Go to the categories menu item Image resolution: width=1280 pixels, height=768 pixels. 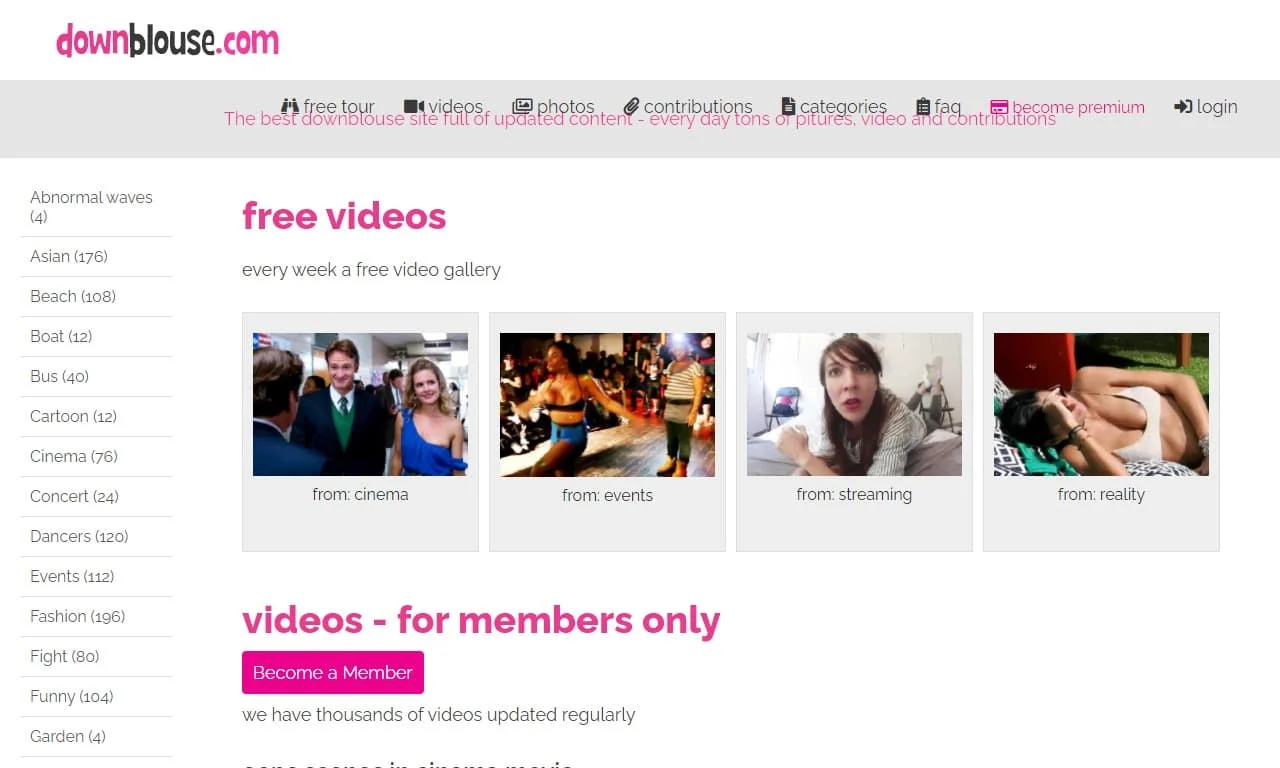point(843,106)
